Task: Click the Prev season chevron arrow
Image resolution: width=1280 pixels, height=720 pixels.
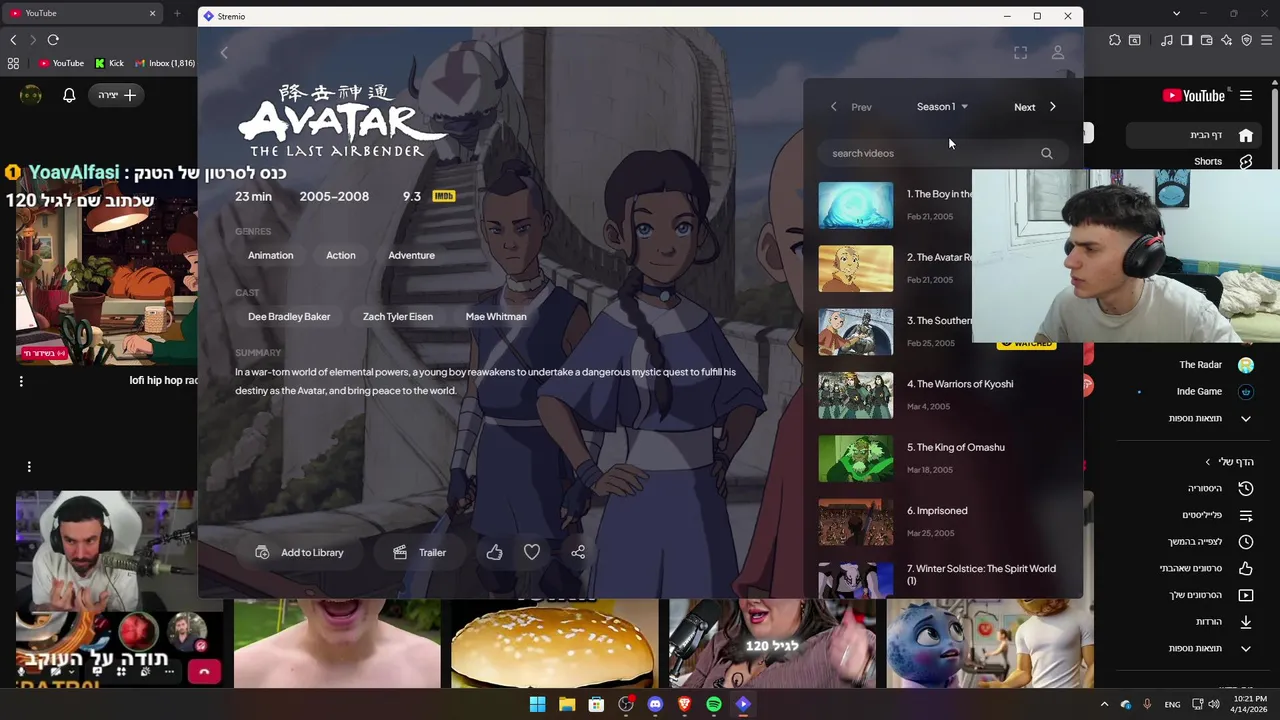Action: (x=834, y=107)
